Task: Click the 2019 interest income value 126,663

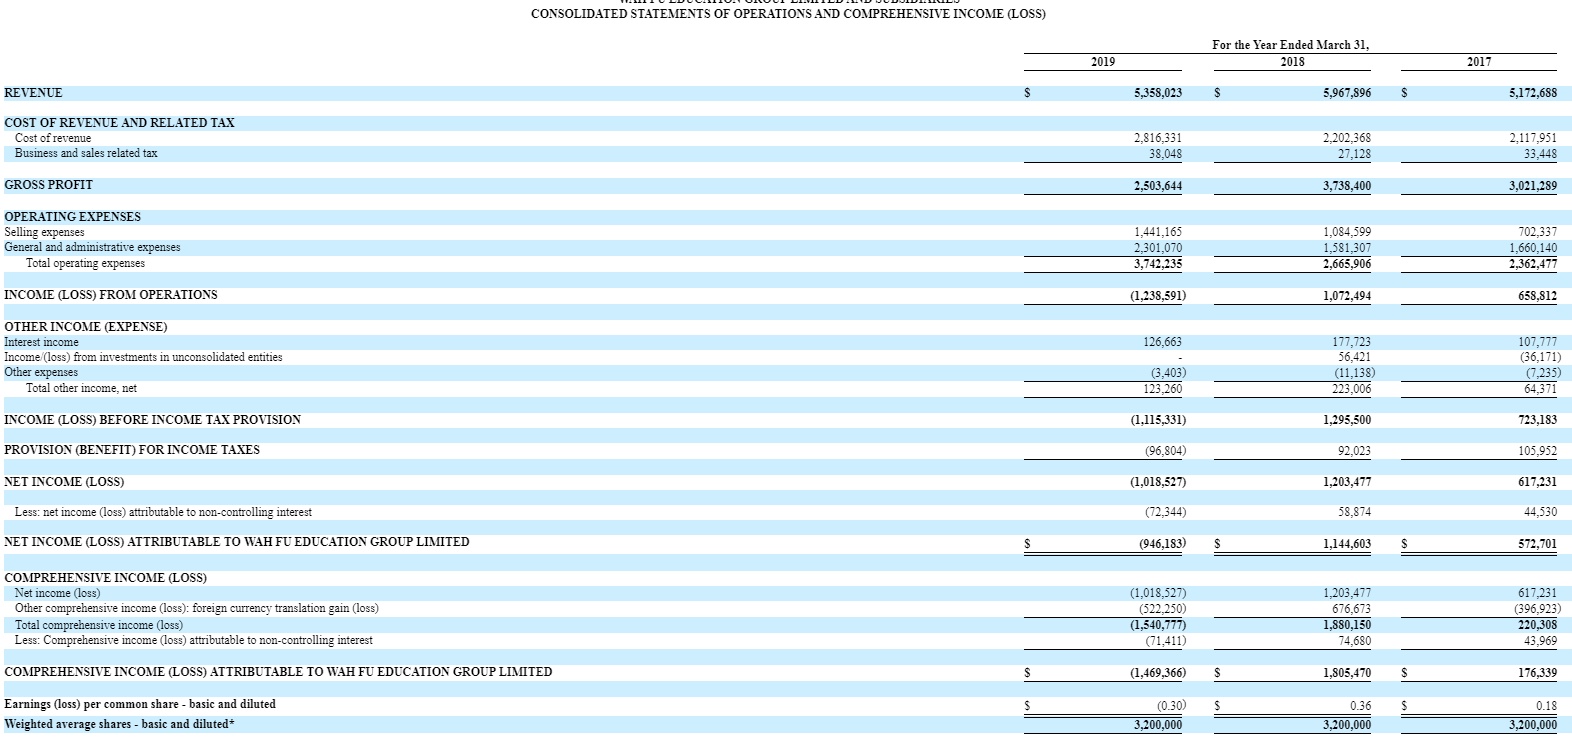Action: click(1162, 342)
